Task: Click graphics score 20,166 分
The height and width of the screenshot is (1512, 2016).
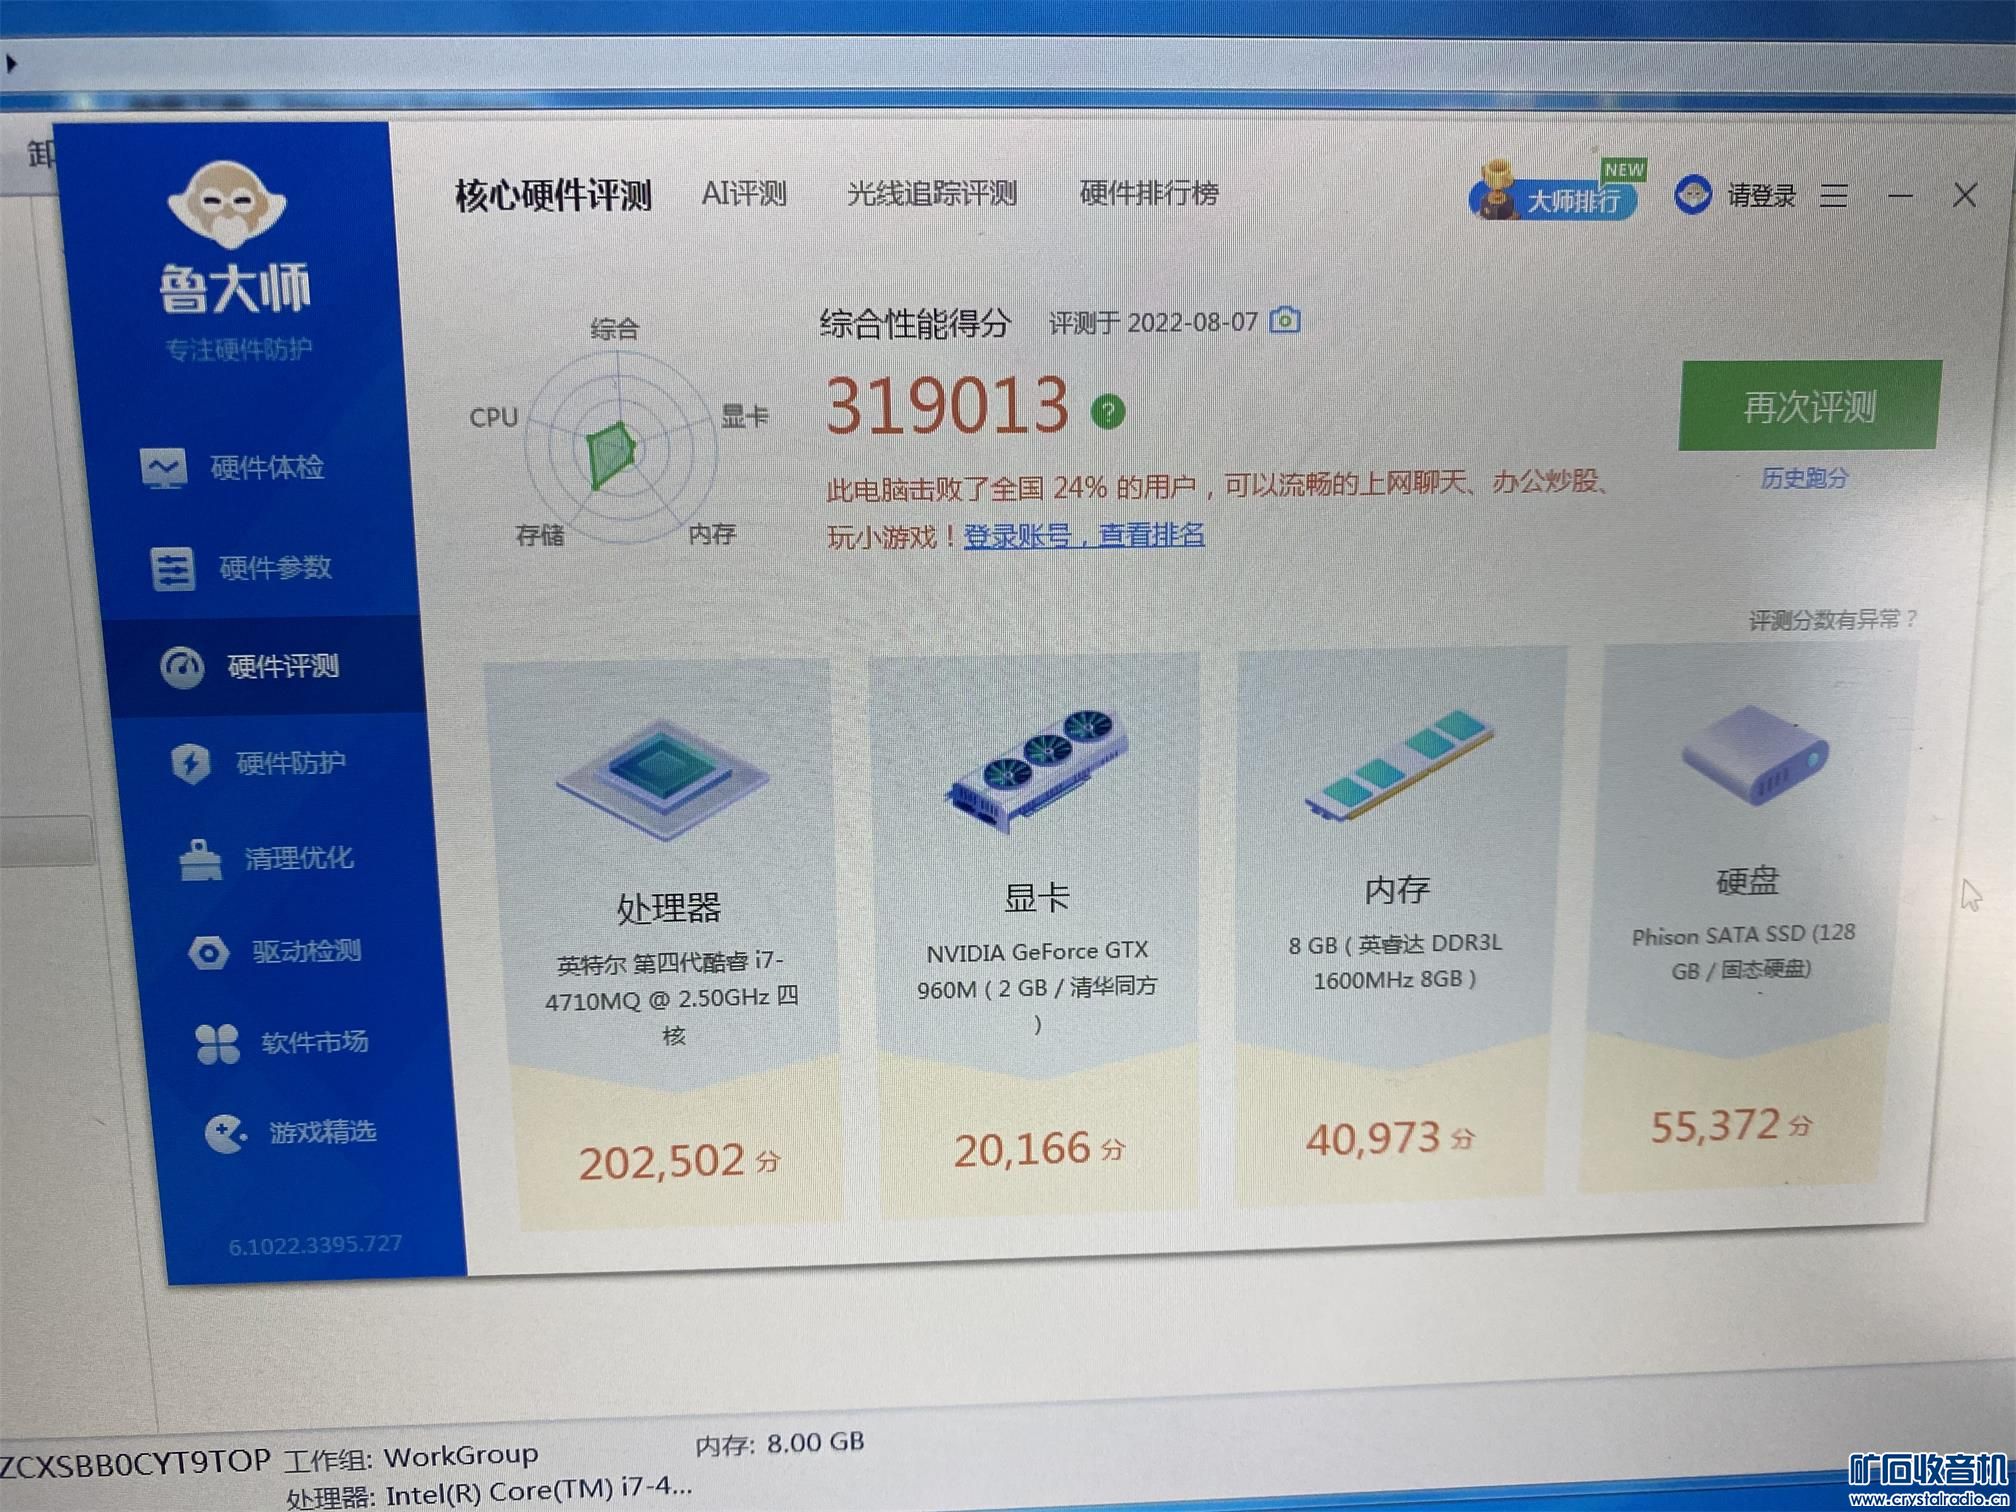Action: click(x=1039, y=1149)
